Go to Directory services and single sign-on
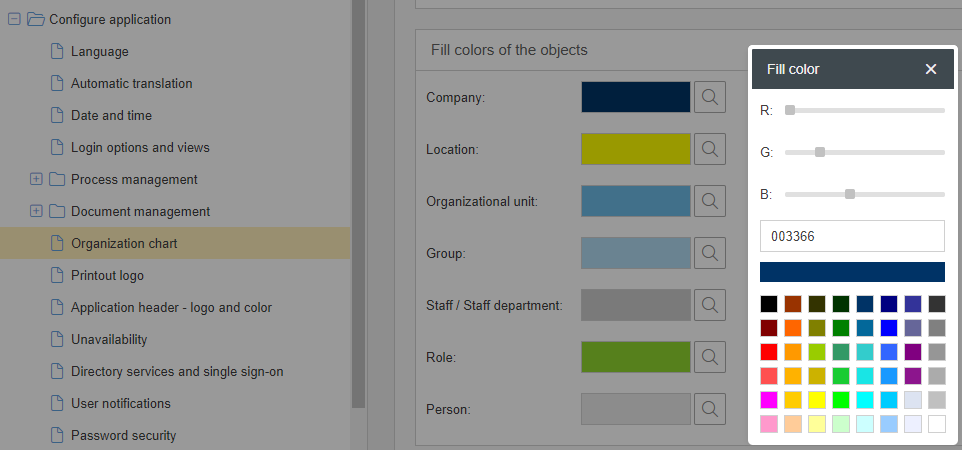The width and height of the screenshot is (962, 450). click(177, 371)
